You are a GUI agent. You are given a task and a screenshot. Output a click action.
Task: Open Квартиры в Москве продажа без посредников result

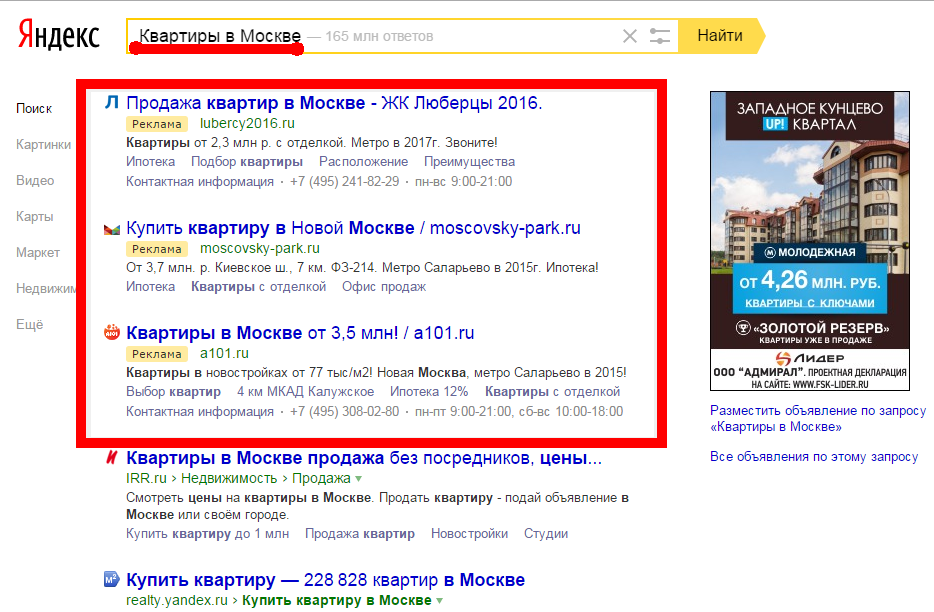click(364, 458)
